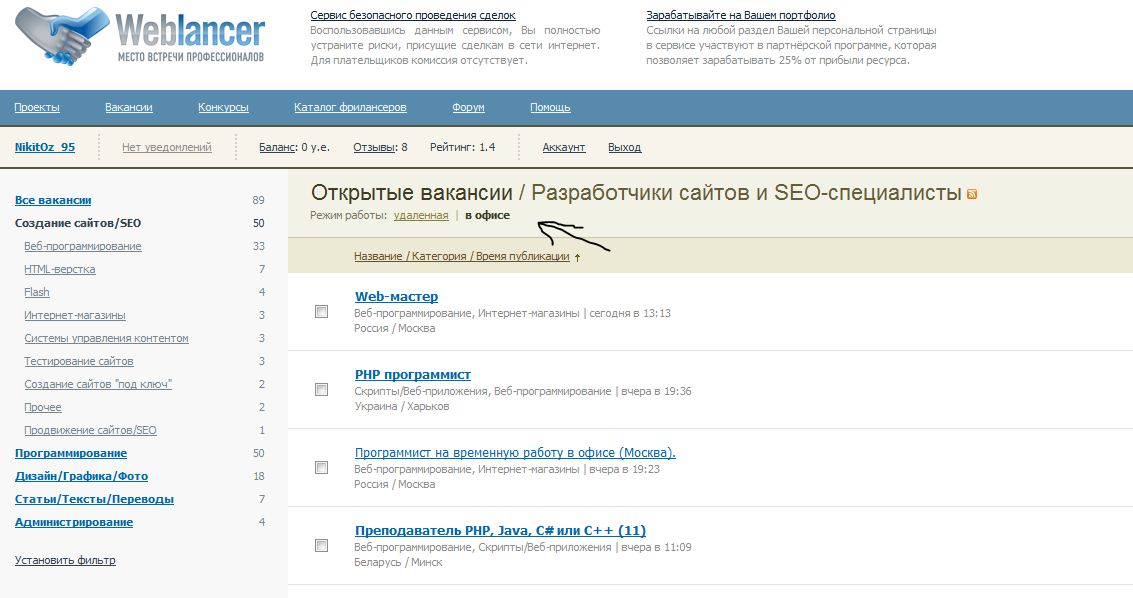The height and width of the screenshot is (598, 1133).
Task: Visit the Форум page
Action: coord(468,107)
